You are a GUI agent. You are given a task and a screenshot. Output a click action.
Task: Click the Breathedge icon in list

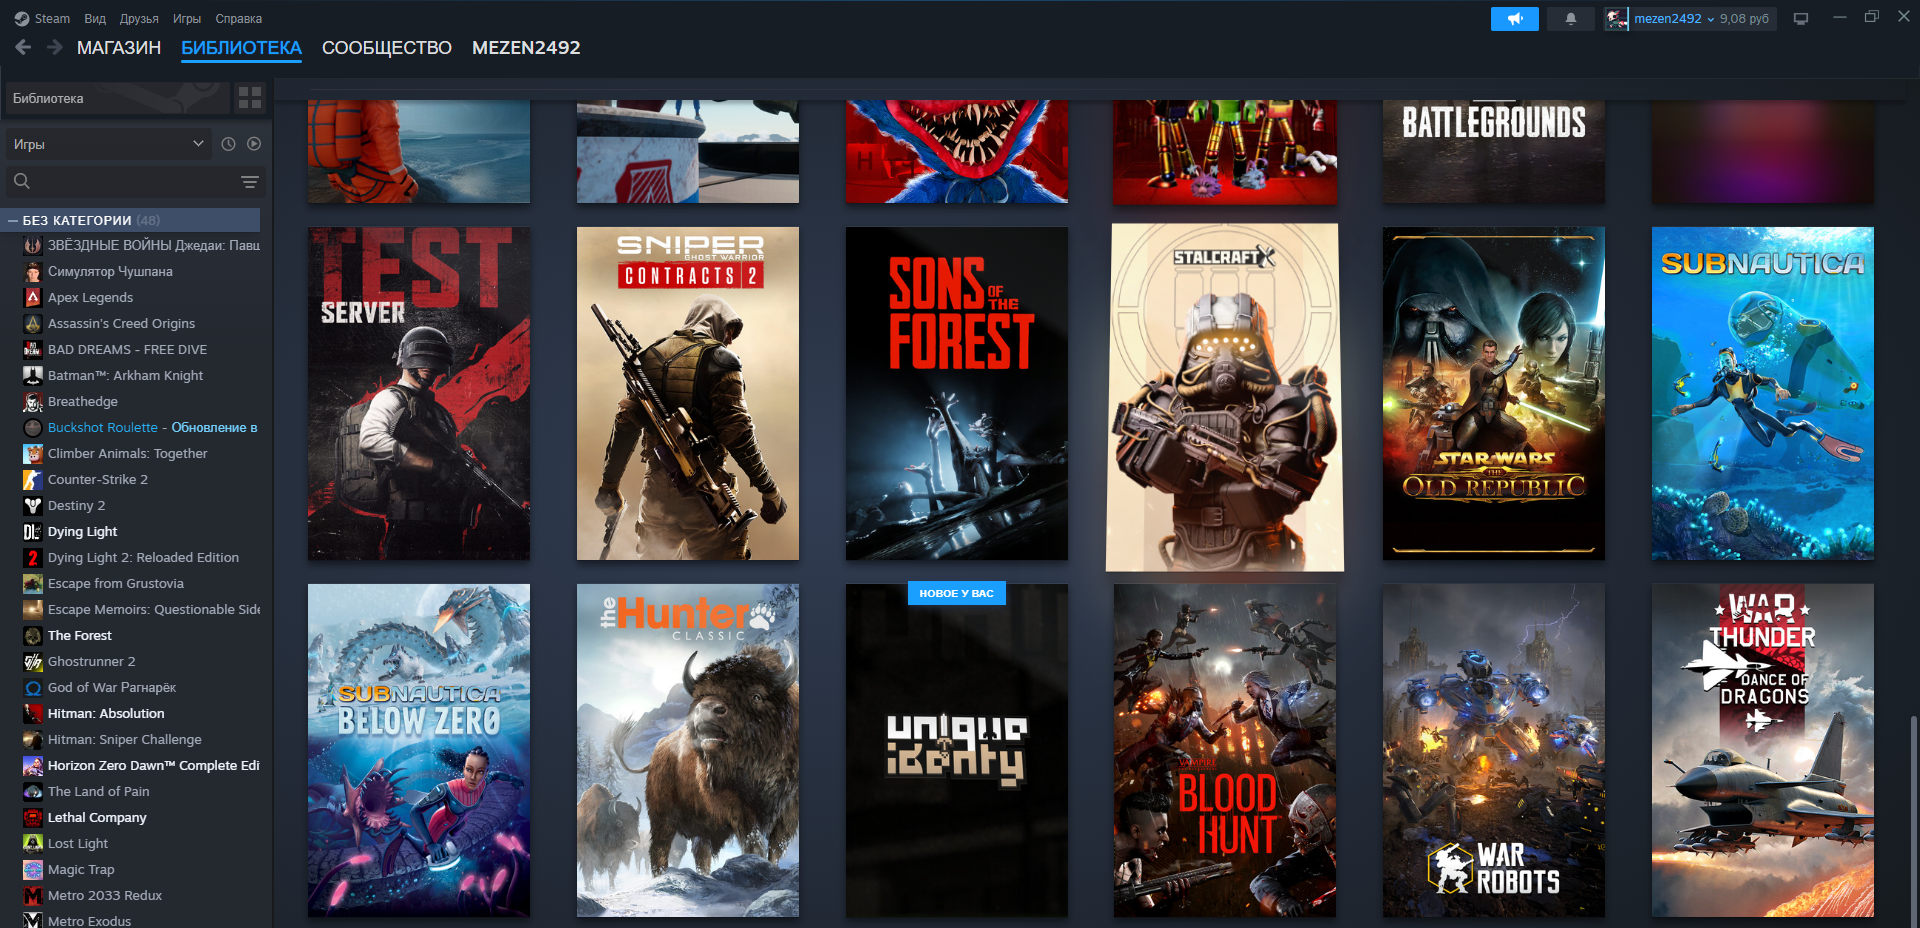[33, 402]
